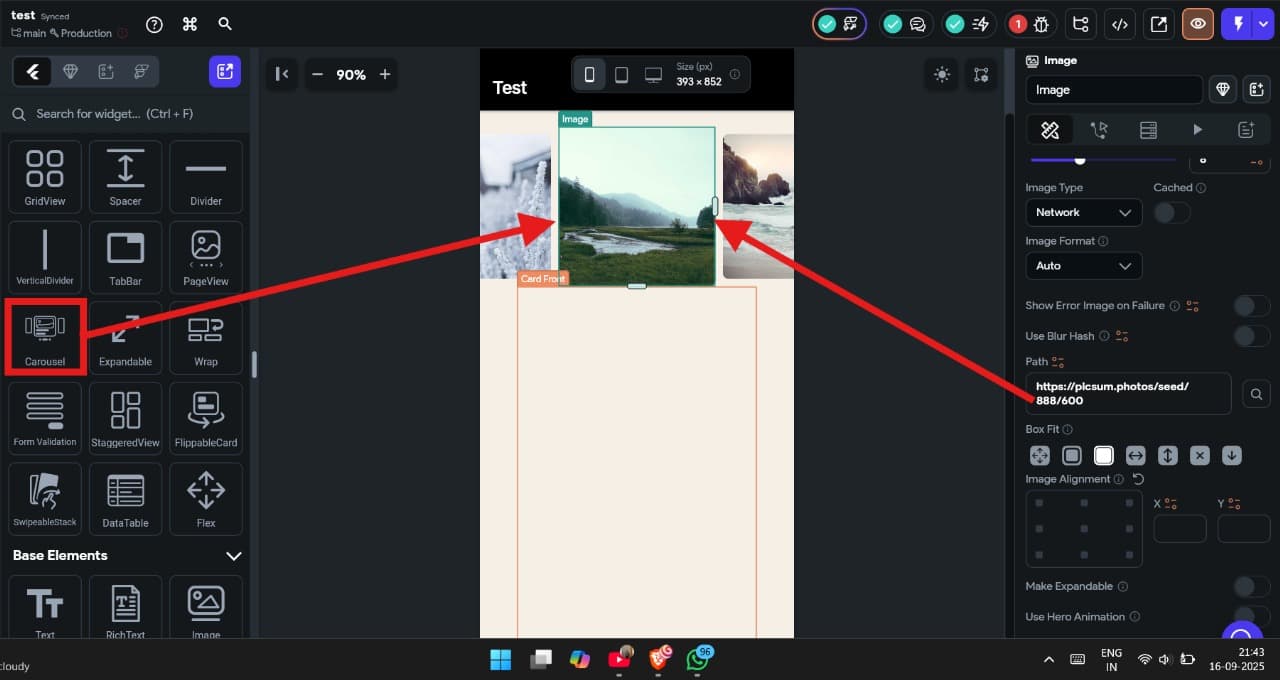Image resolution: width=1280 pixels, height=680 pixels.
Task: Choose the SwipeableStack widget
Action: point(45,498)
